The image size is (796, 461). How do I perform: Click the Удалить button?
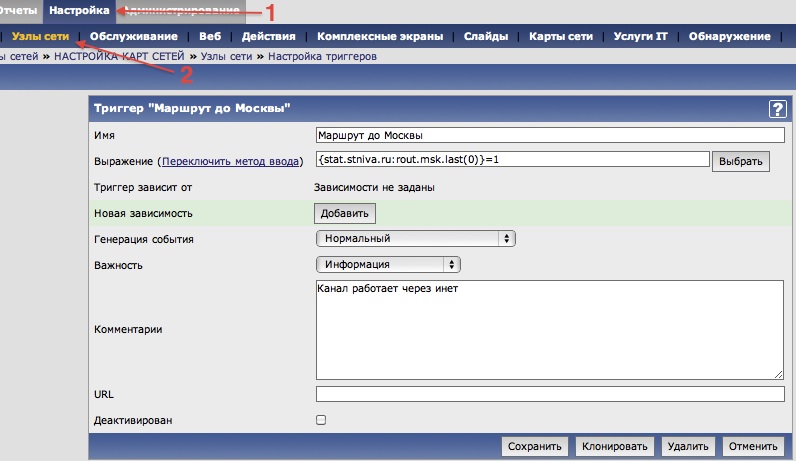click(688, 447)
